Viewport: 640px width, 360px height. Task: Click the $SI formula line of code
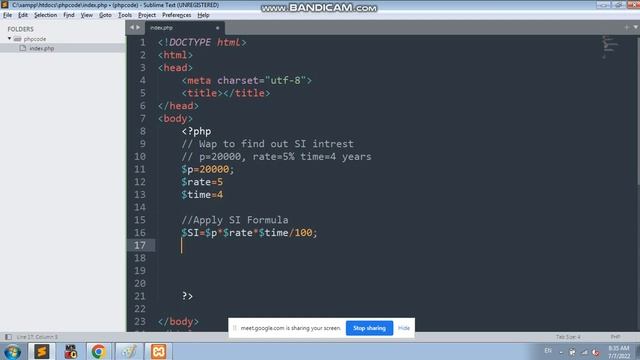pyautogui.click(x=249, y=233)
